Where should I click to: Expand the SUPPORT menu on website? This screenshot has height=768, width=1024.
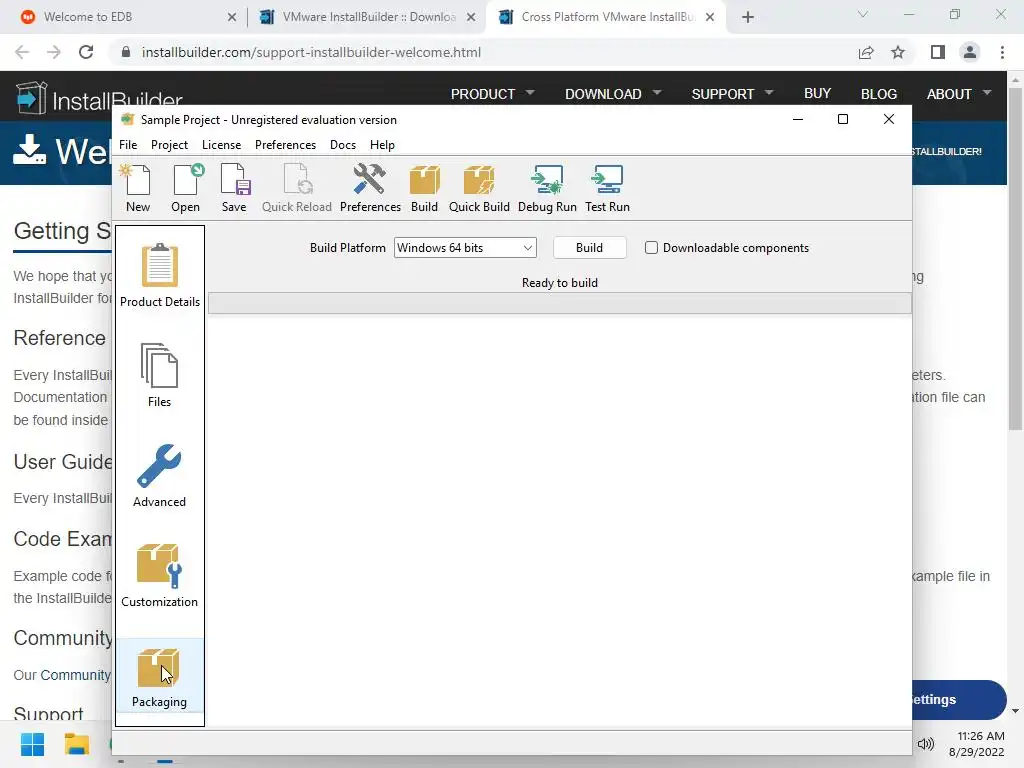click(x=732, y=94)
